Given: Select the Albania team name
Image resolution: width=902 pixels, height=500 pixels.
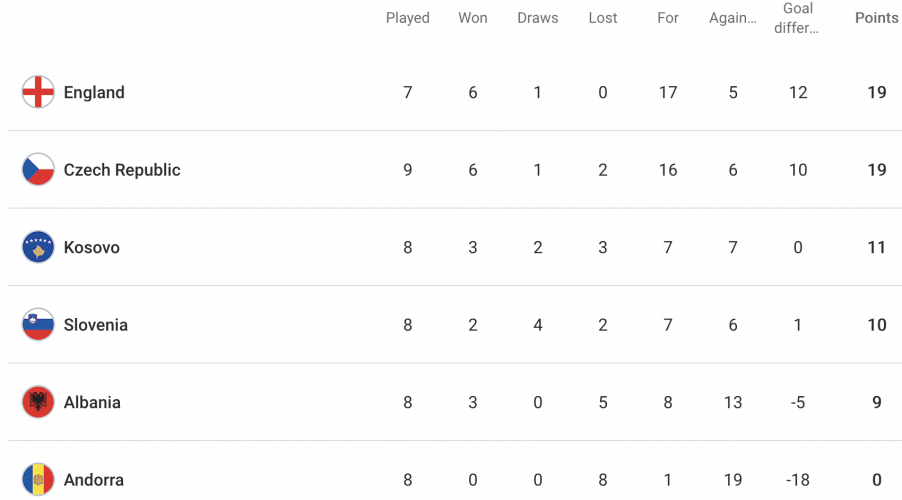Looking at the screenshot, I should [x=92, y=403].
